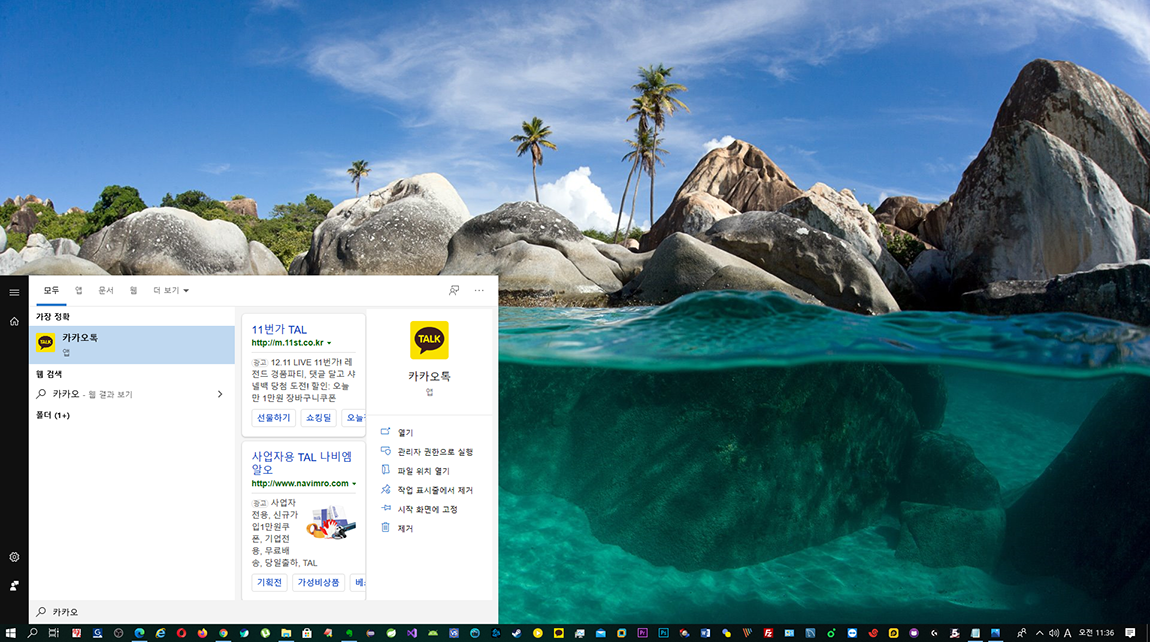Open Adobe Premiere Pro from the taskbar
This screenshot has width=1150, height=642.
pyautogui.click(x=642, y=632)
